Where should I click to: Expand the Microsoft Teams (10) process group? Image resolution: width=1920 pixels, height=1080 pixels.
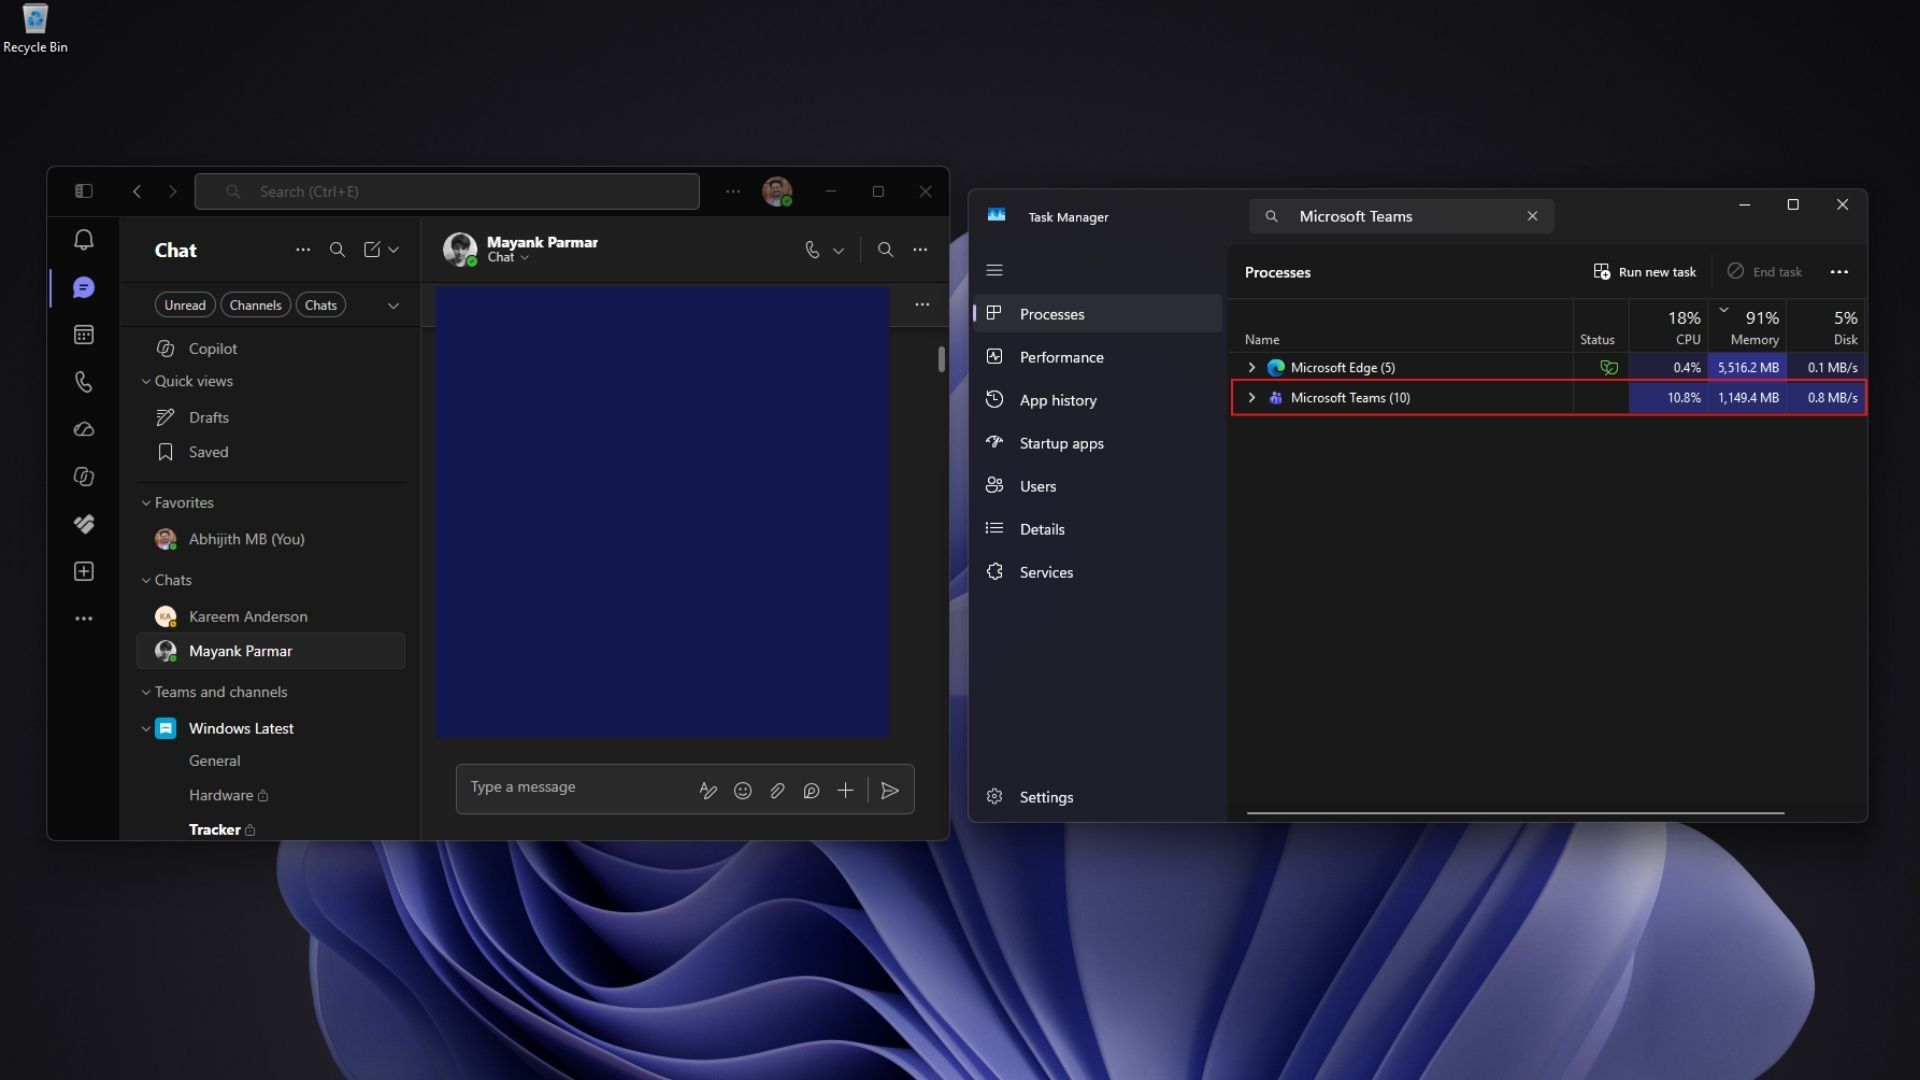point(1251,398)
